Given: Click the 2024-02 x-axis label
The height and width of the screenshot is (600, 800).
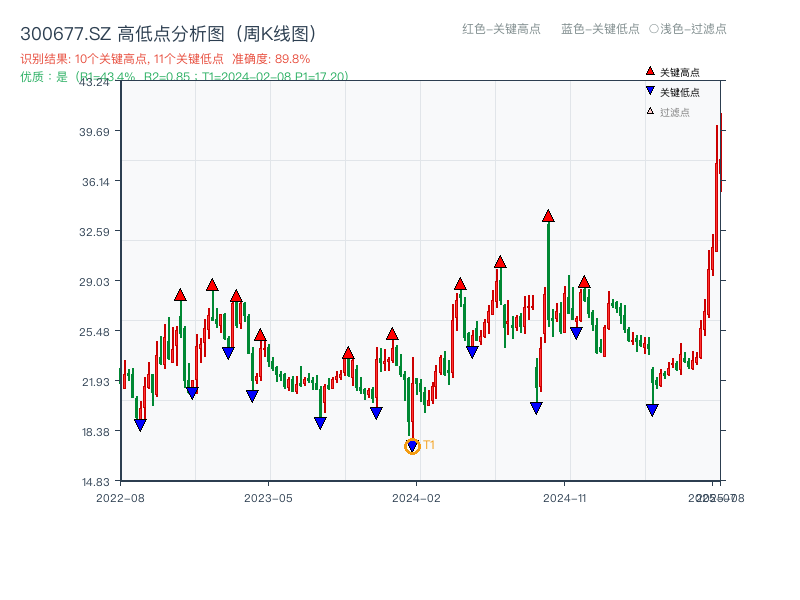Looking at the screenshot, I should pos(416,498).
